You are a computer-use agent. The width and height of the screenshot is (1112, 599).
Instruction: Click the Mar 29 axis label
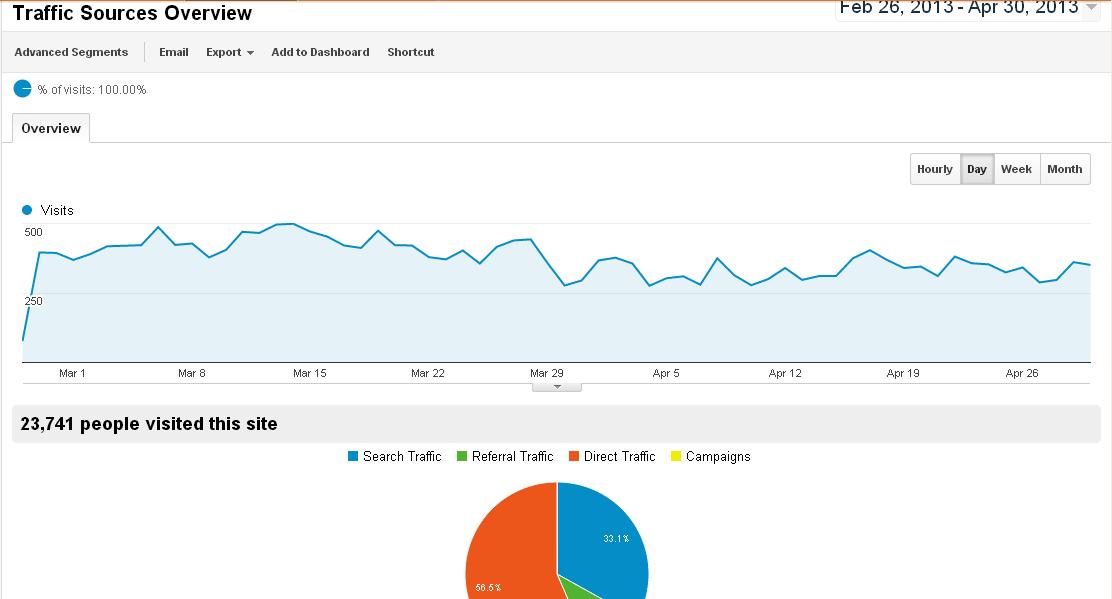point(547,373)
